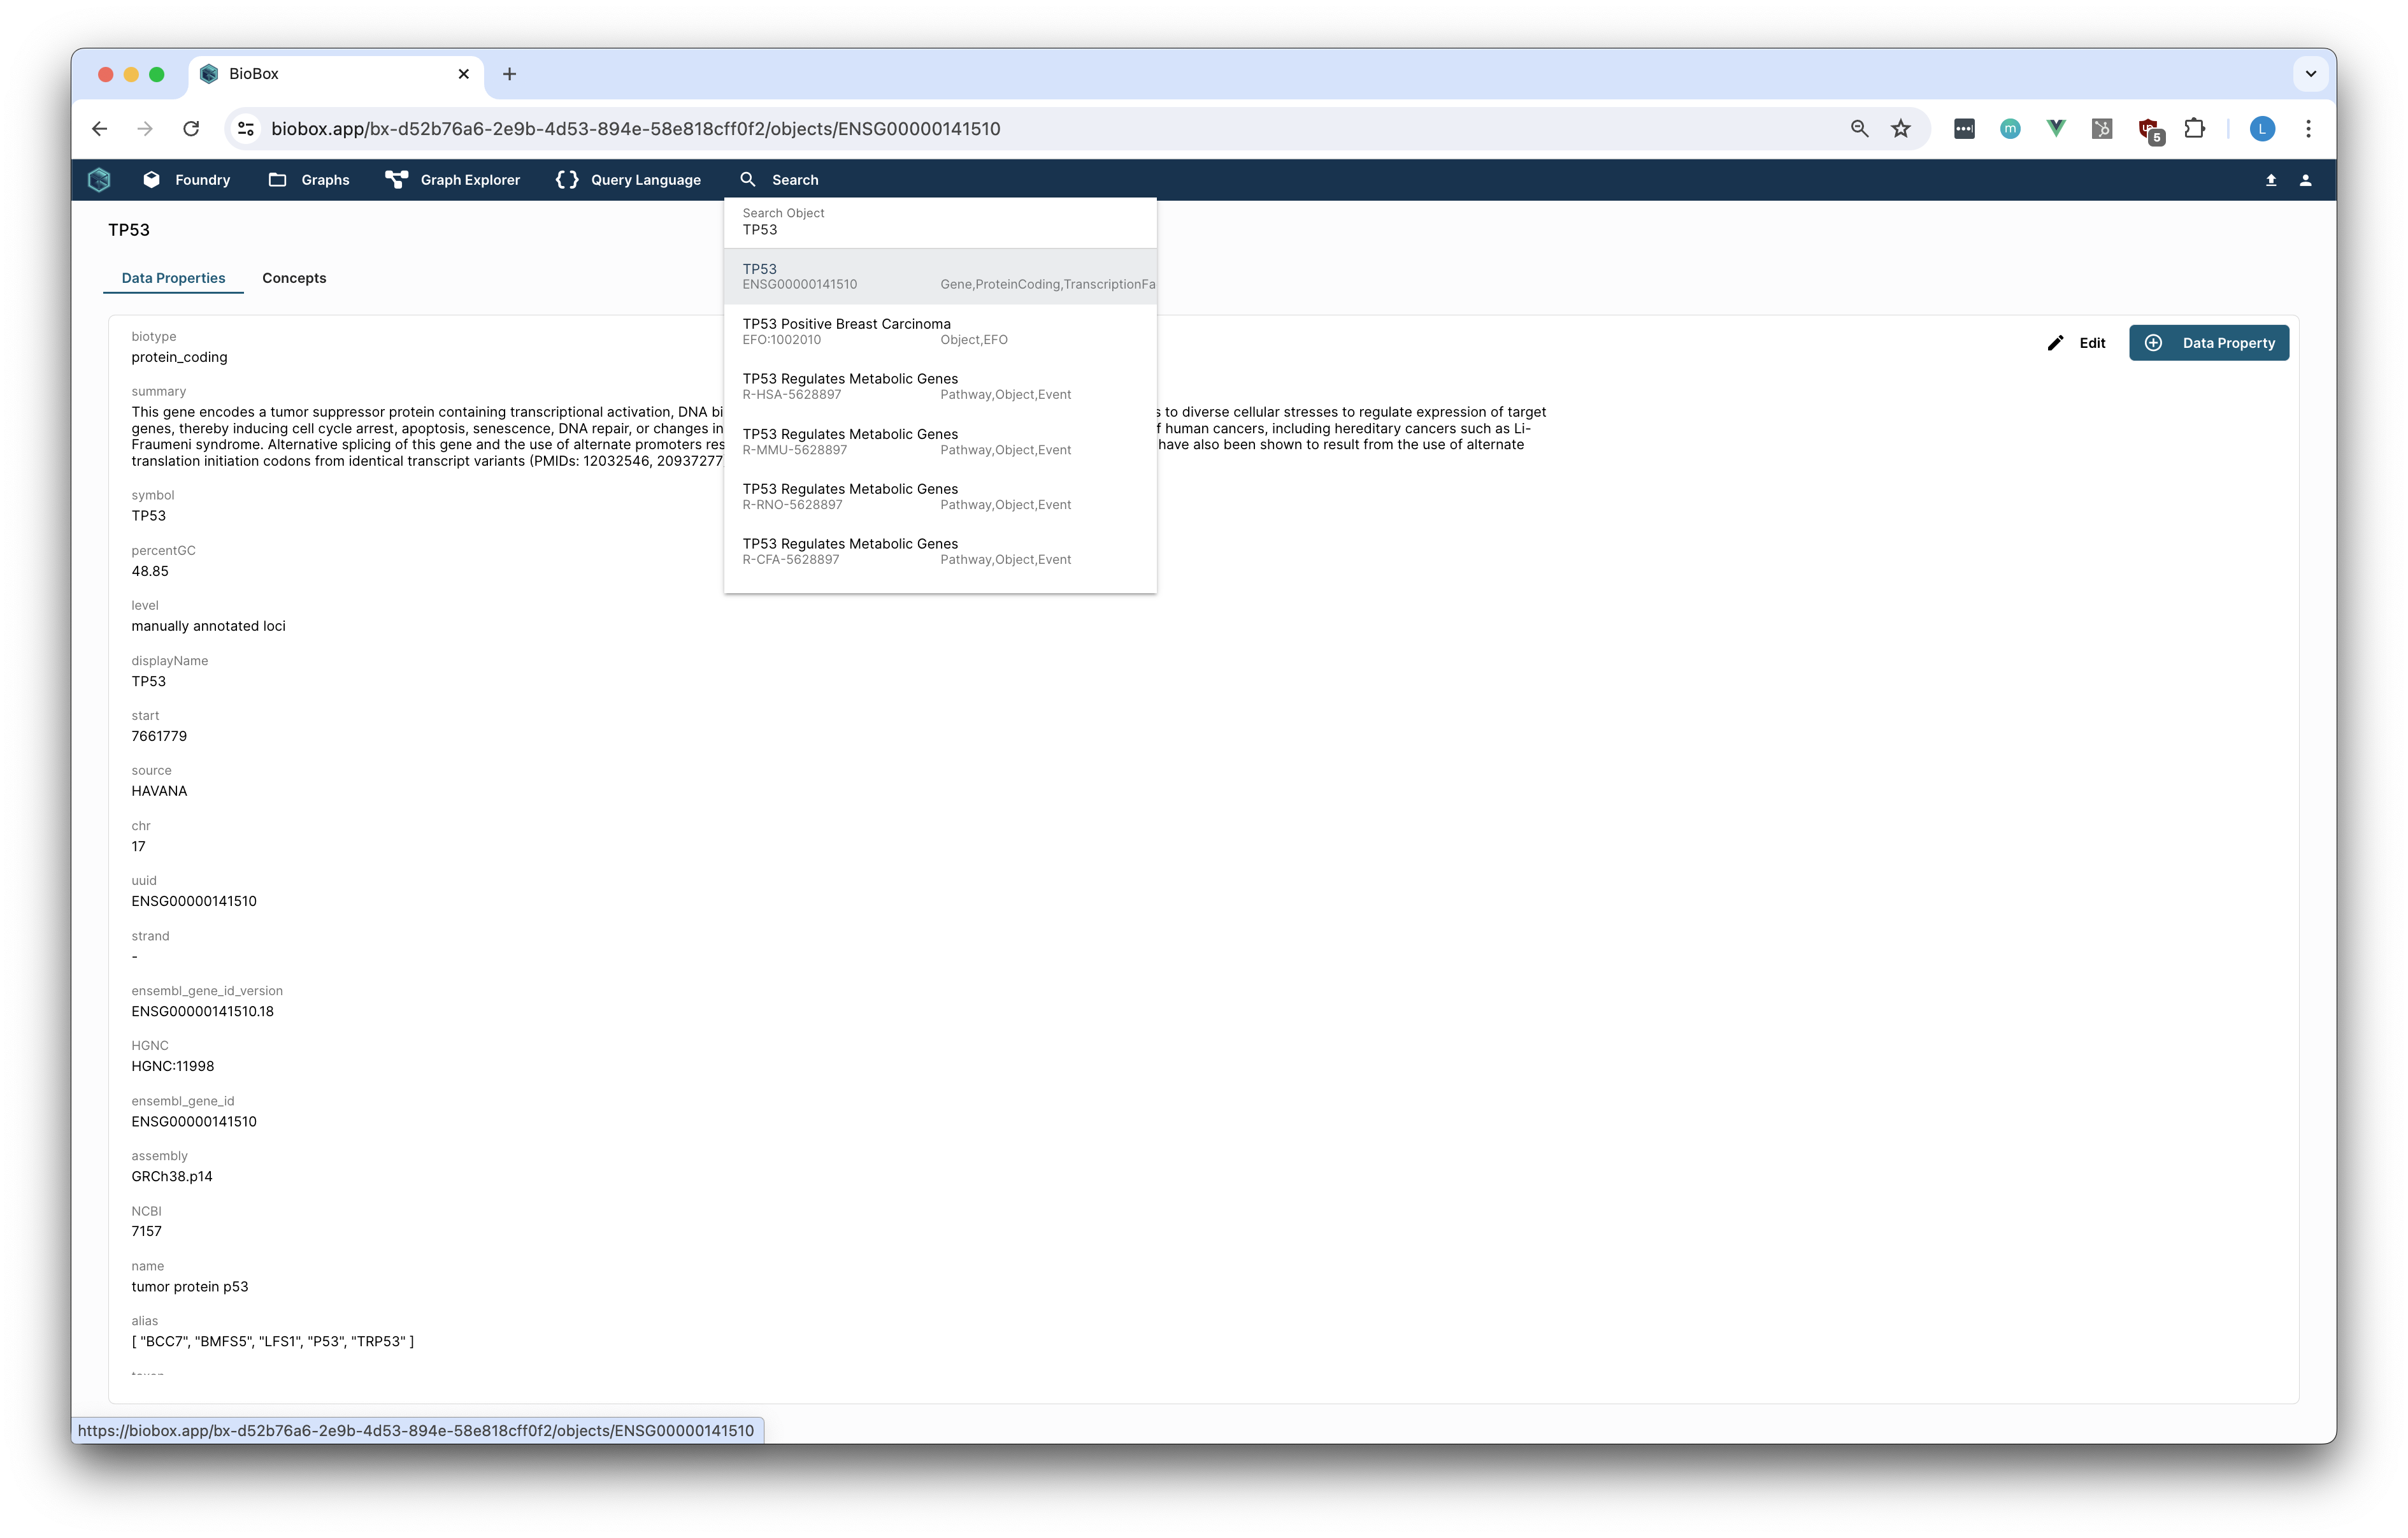Open the user account icon
The height and width of the screenshot is (1538, 2408).
click(x=2305, y=180)
